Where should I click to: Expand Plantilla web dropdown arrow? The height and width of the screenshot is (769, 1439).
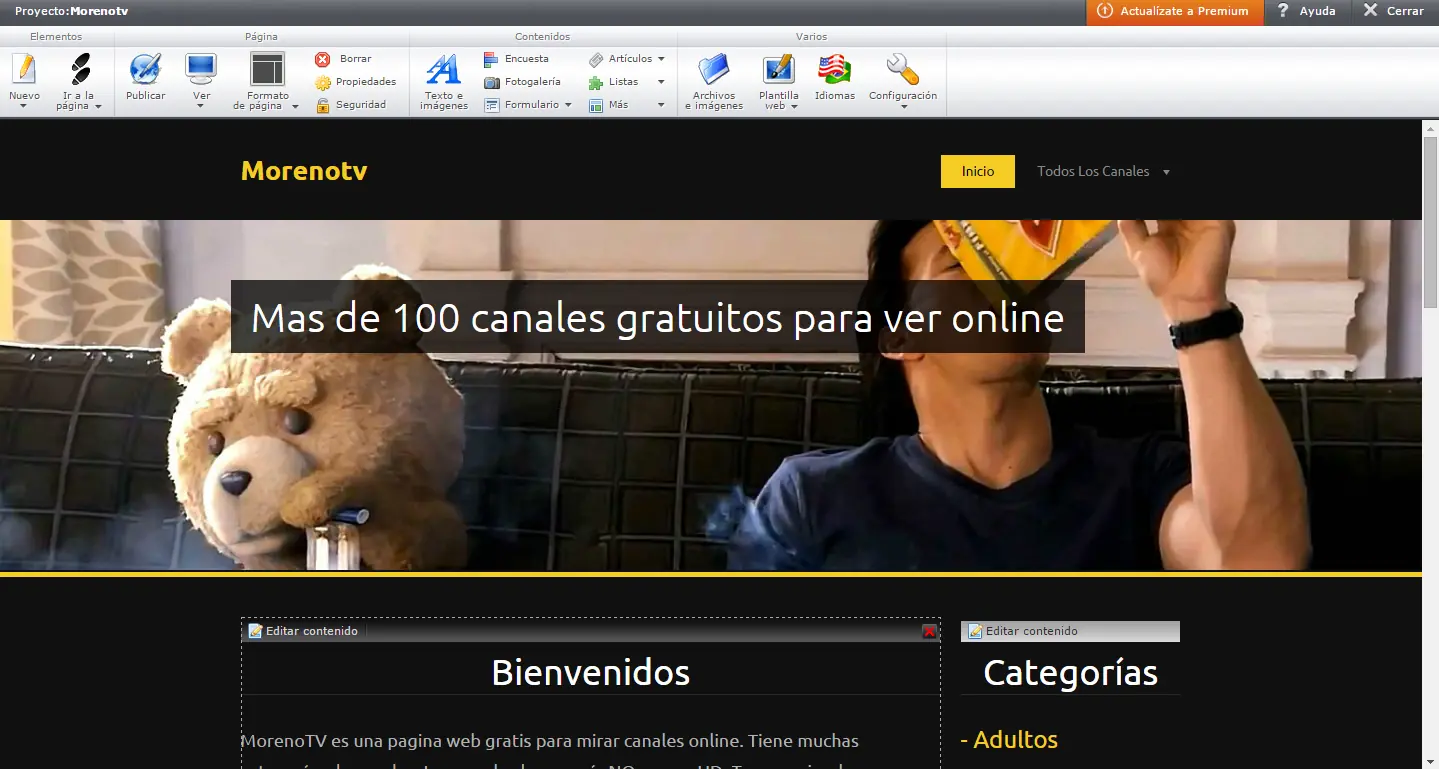point(794,107)
